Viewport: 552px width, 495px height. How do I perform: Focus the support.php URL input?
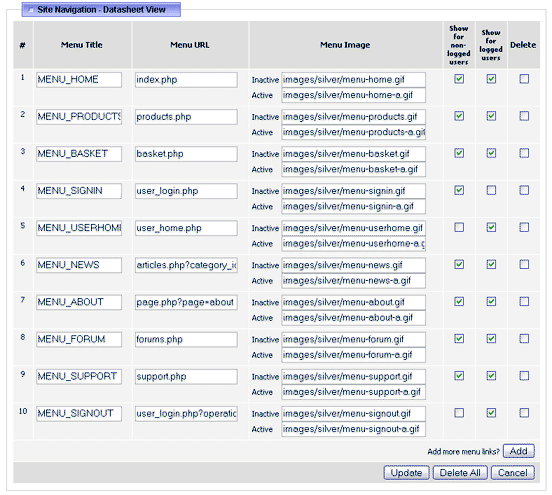[x=186, y=377]
